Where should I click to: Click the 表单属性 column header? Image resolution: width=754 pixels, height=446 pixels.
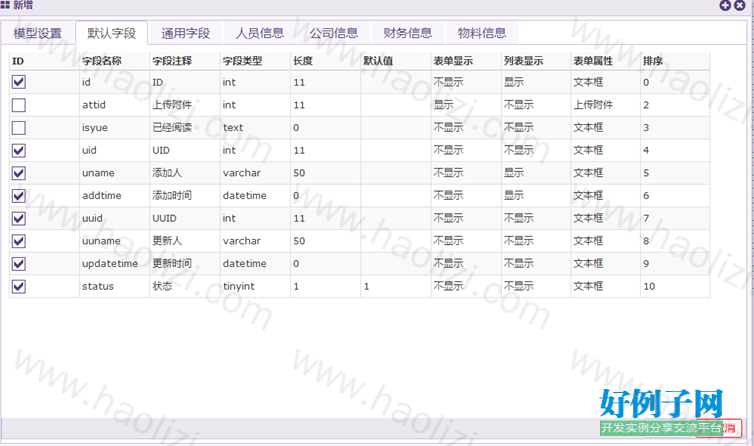(605, 61)
